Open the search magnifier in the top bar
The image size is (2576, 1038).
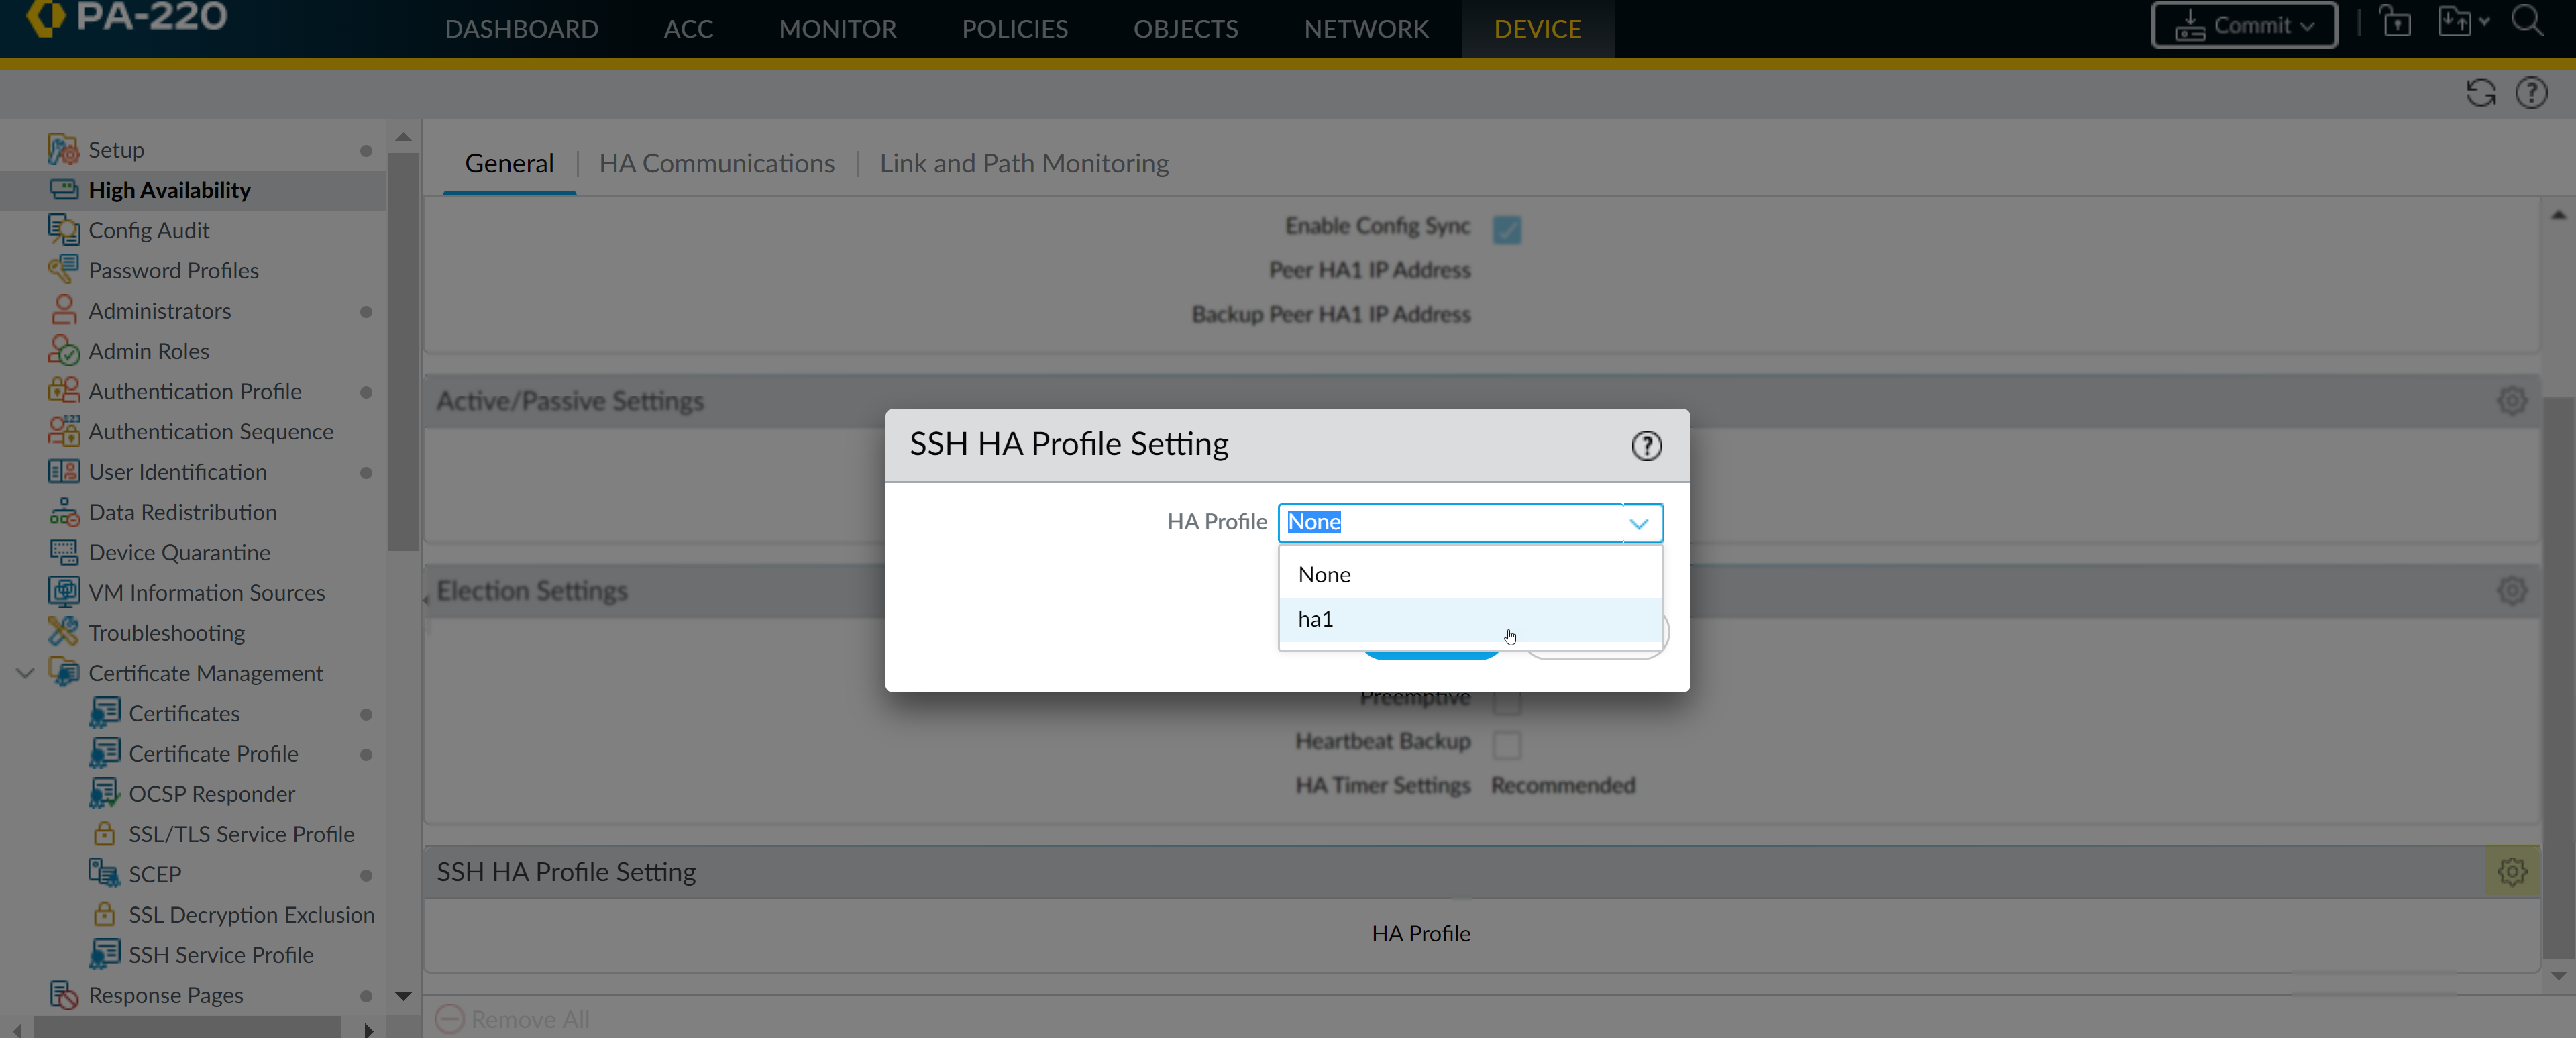pyautogui.click(x=2526, y=21)
